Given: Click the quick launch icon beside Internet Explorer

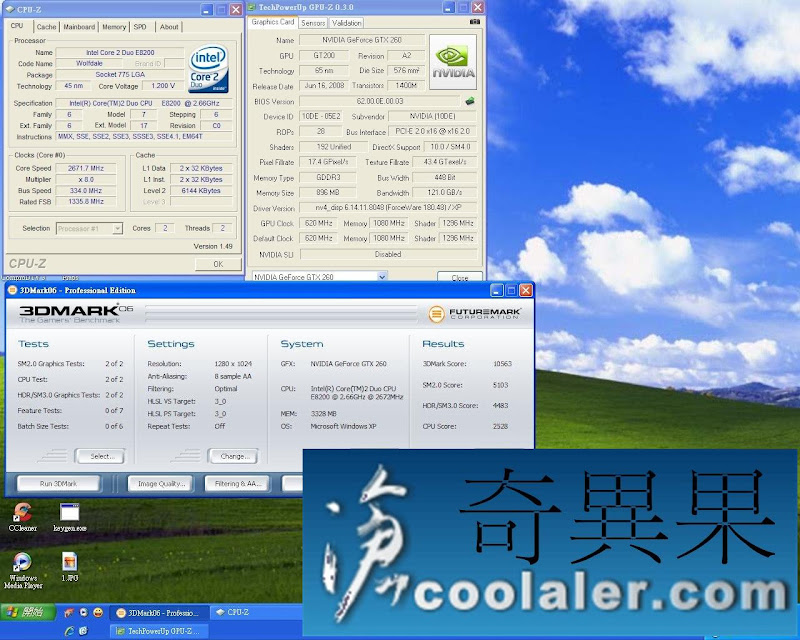Looking at the screenshot, I should point(84,631).
